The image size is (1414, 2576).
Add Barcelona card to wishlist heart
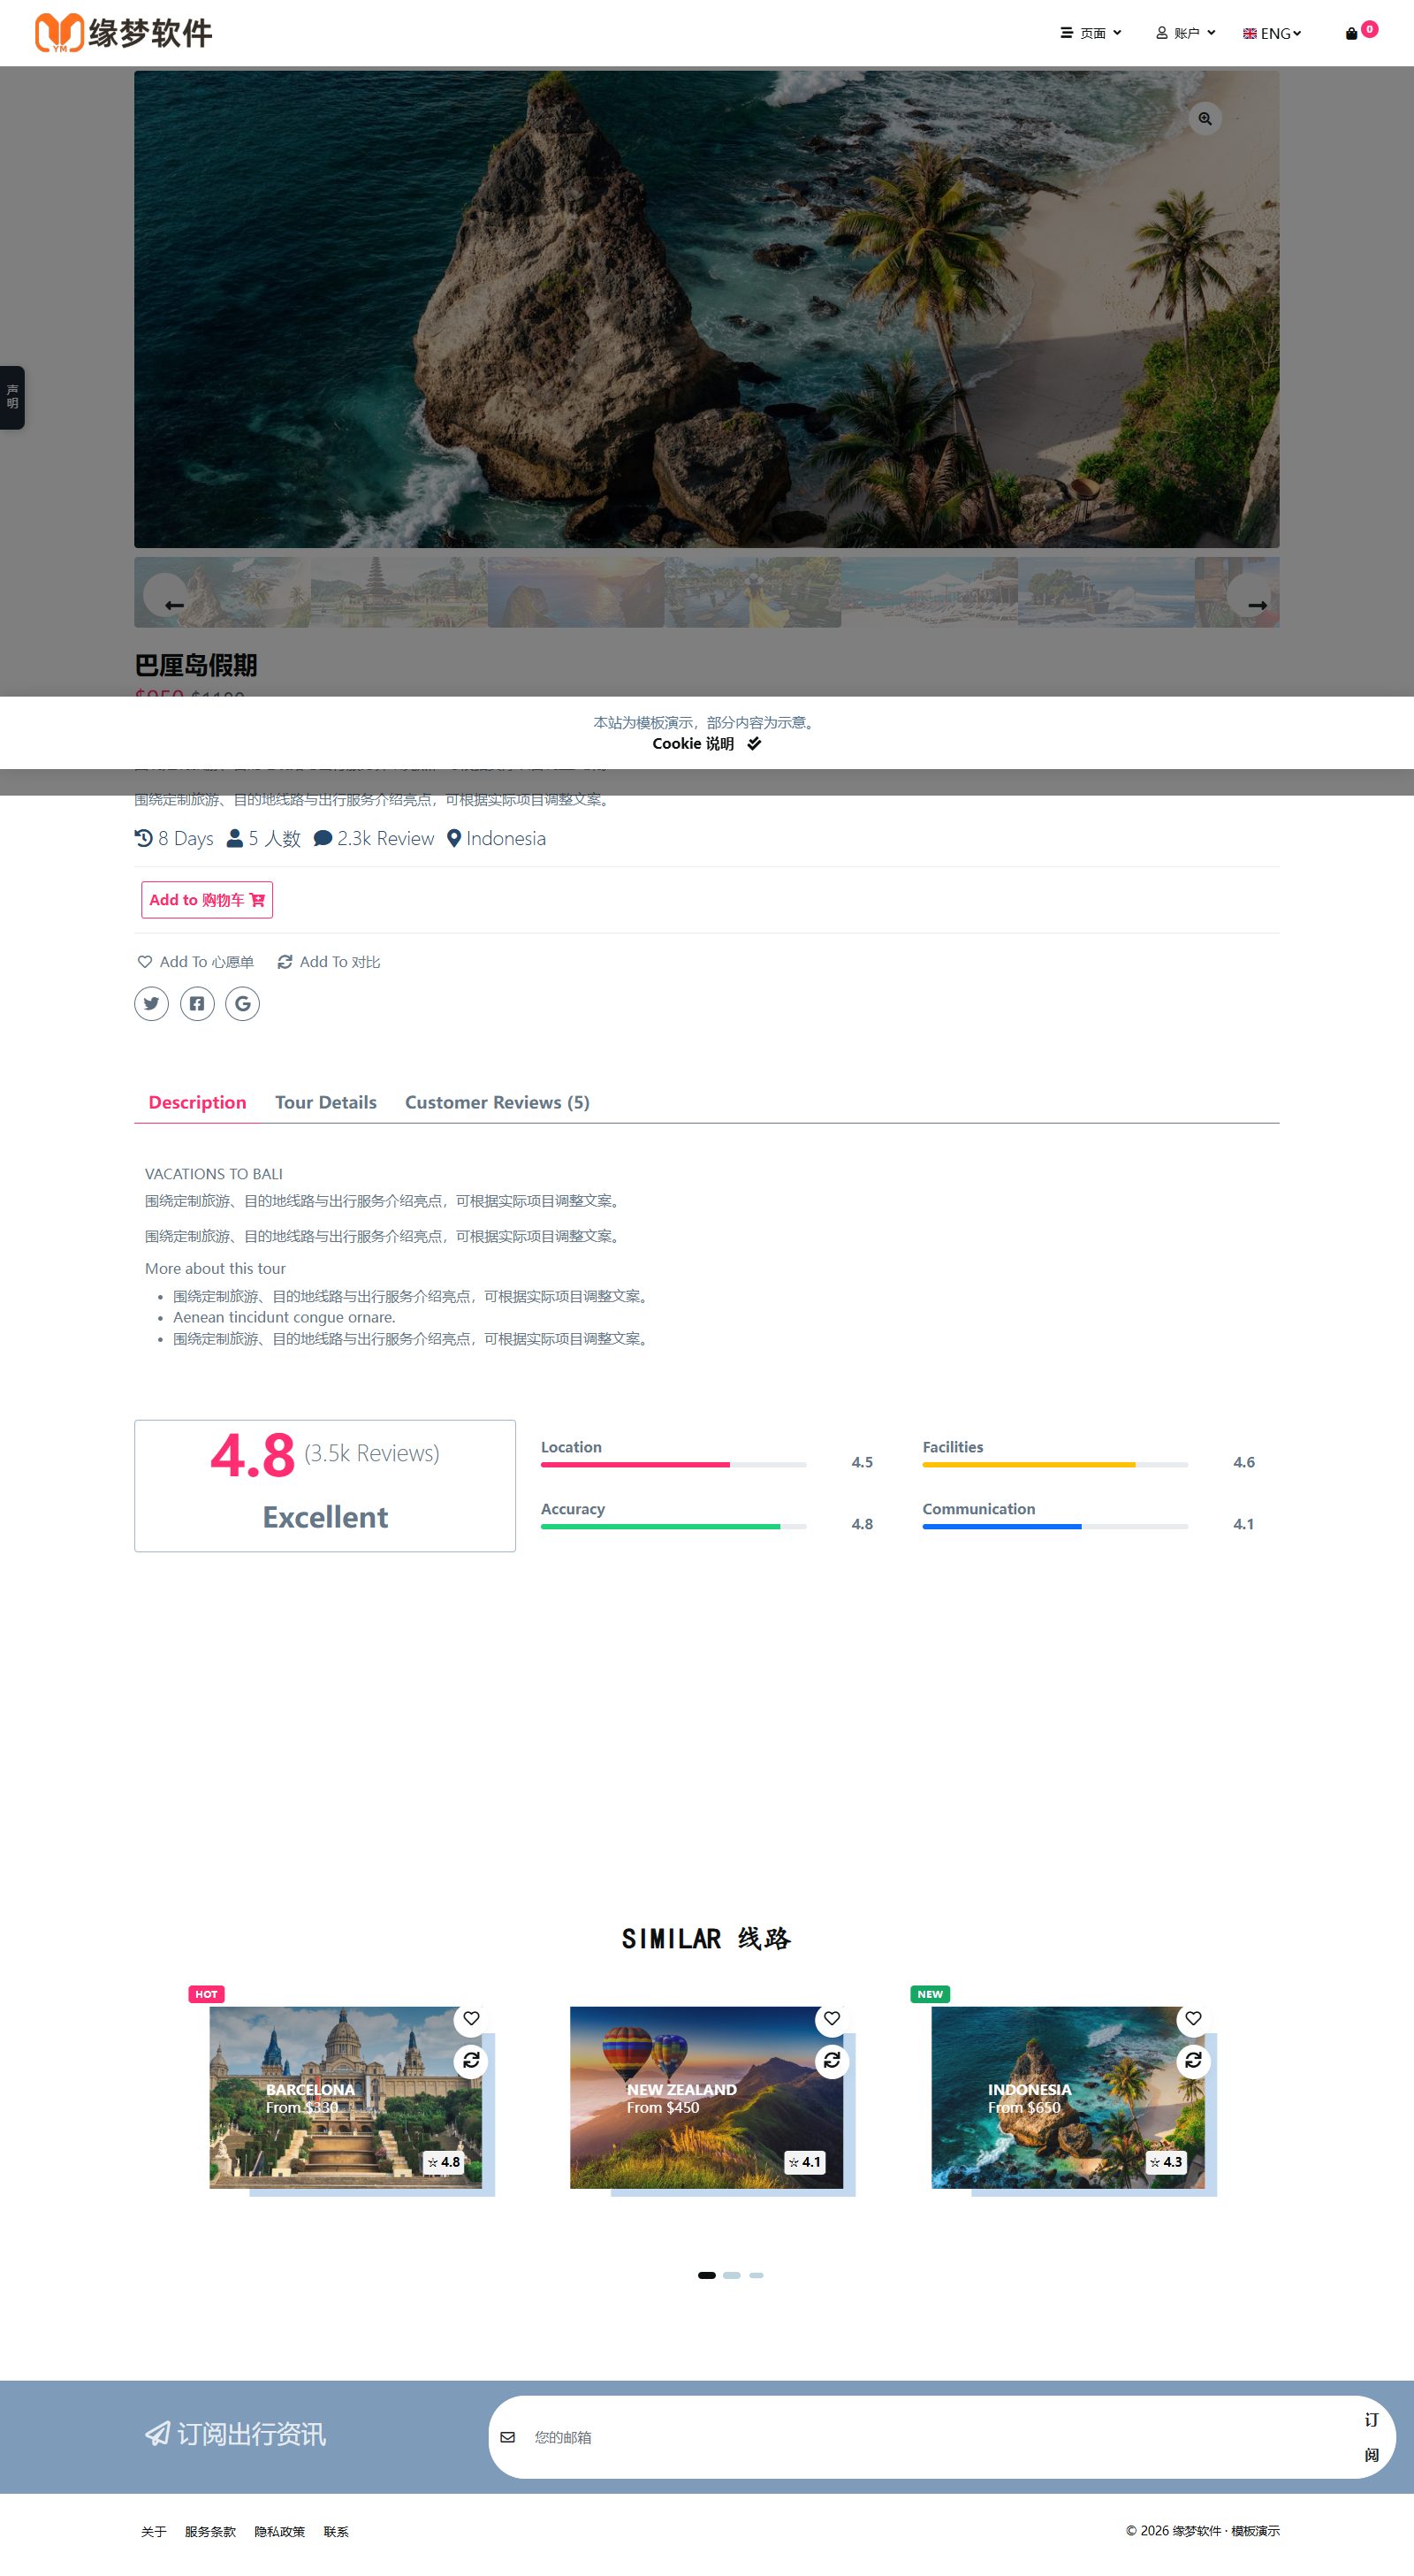[x=471, y=2018]
